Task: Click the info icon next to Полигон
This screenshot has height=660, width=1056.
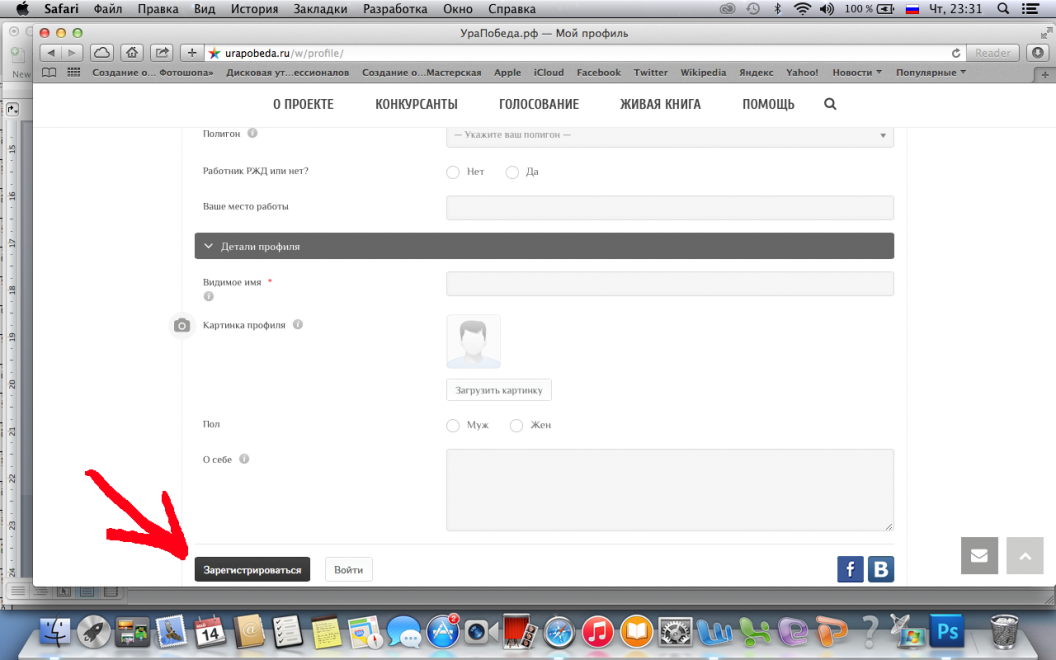Action: [x=252, y=133]
